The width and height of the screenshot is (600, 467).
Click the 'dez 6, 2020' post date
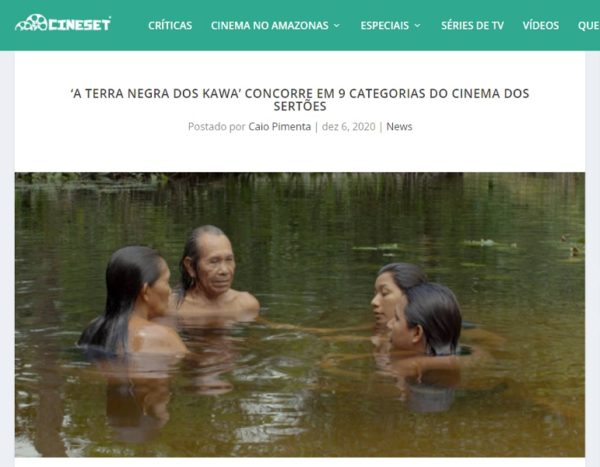click(349, 127)
